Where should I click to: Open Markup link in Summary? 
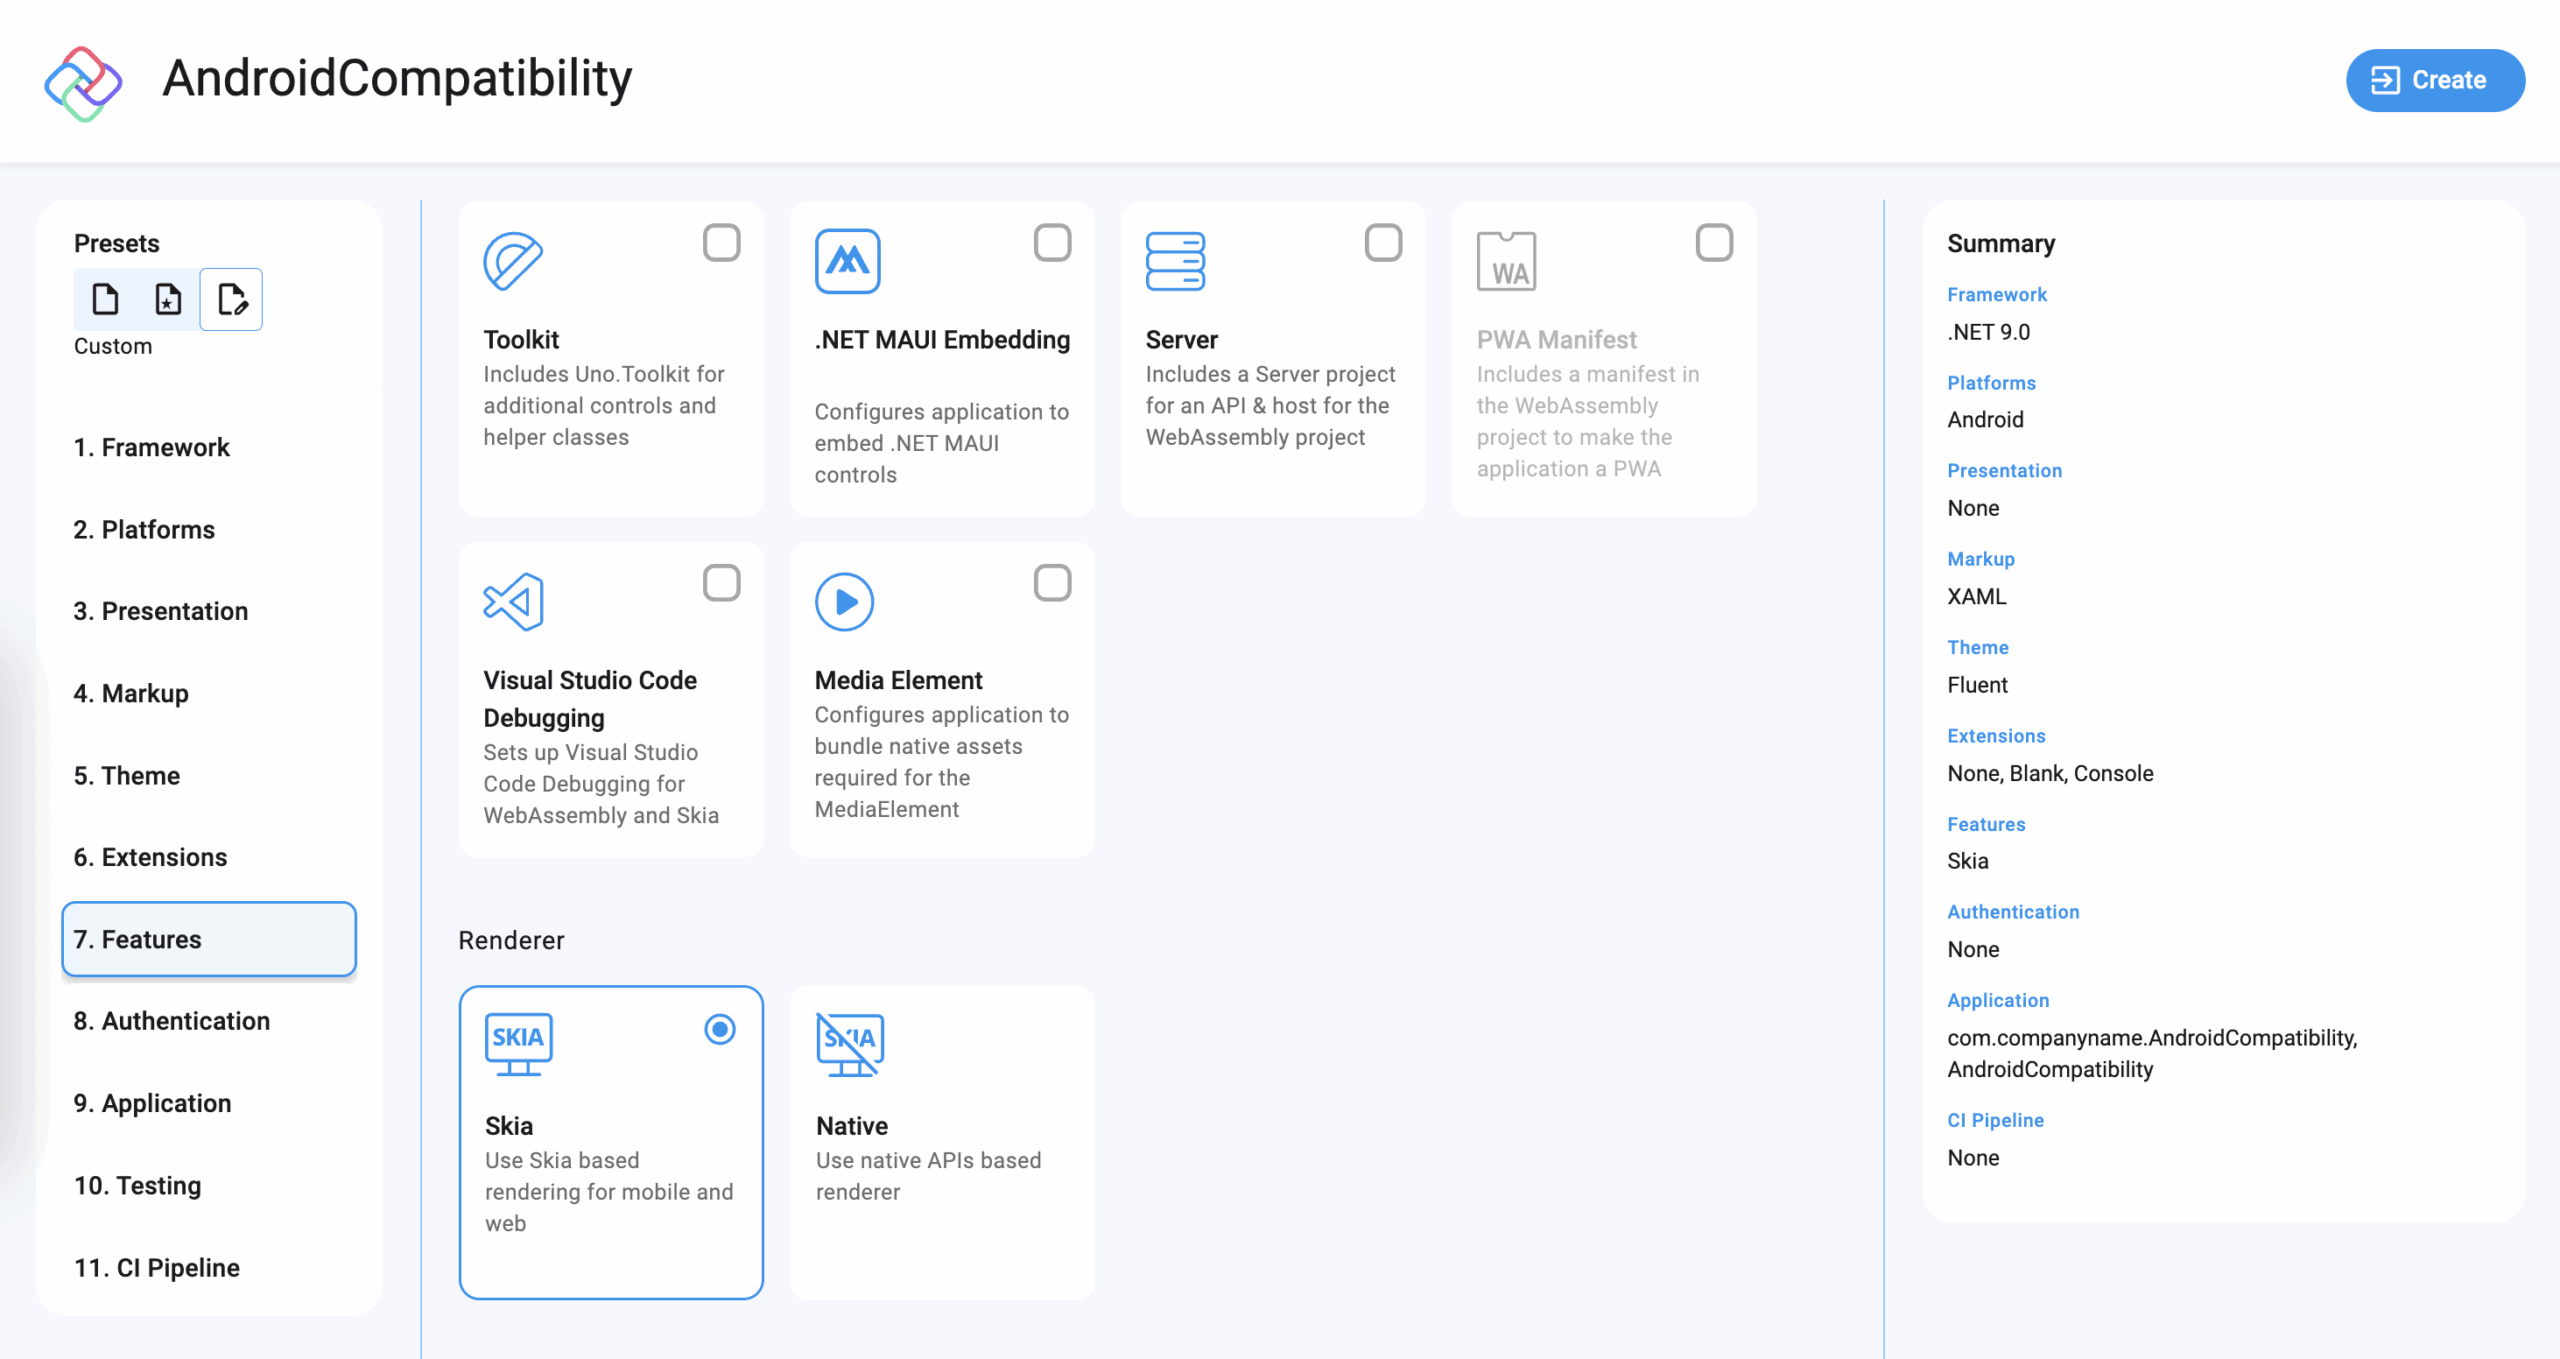pyautogui.click(x=1980, y=558)
